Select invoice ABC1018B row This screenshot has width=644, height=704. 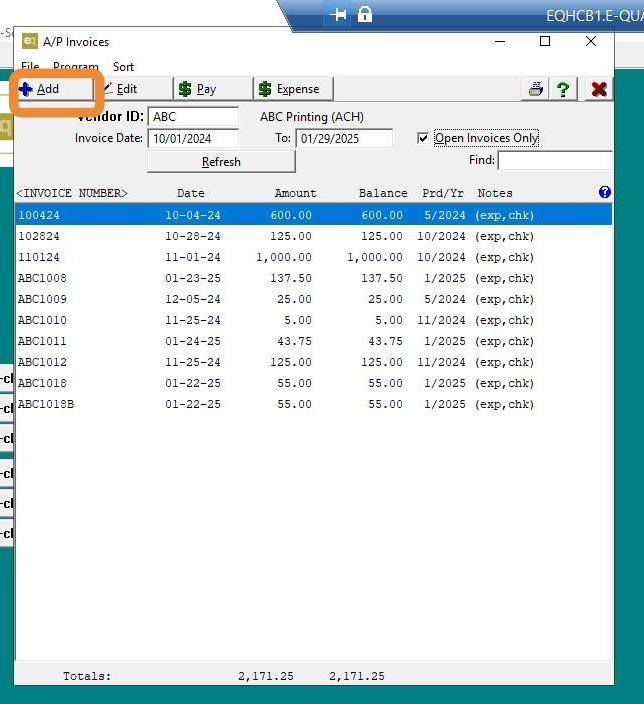(x=313, y=404)
